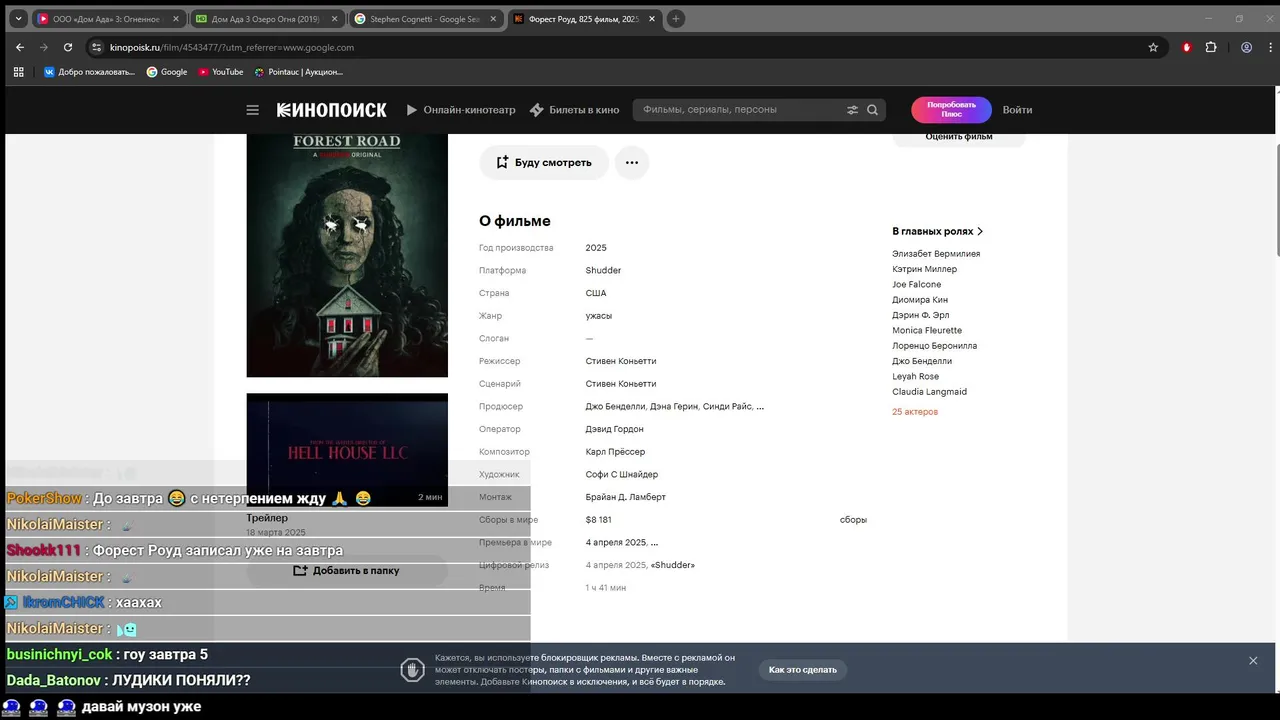The image size is (1280, 720).
Task: Click the Попробовать Плюс button
Action: click(x=951, y=110)
